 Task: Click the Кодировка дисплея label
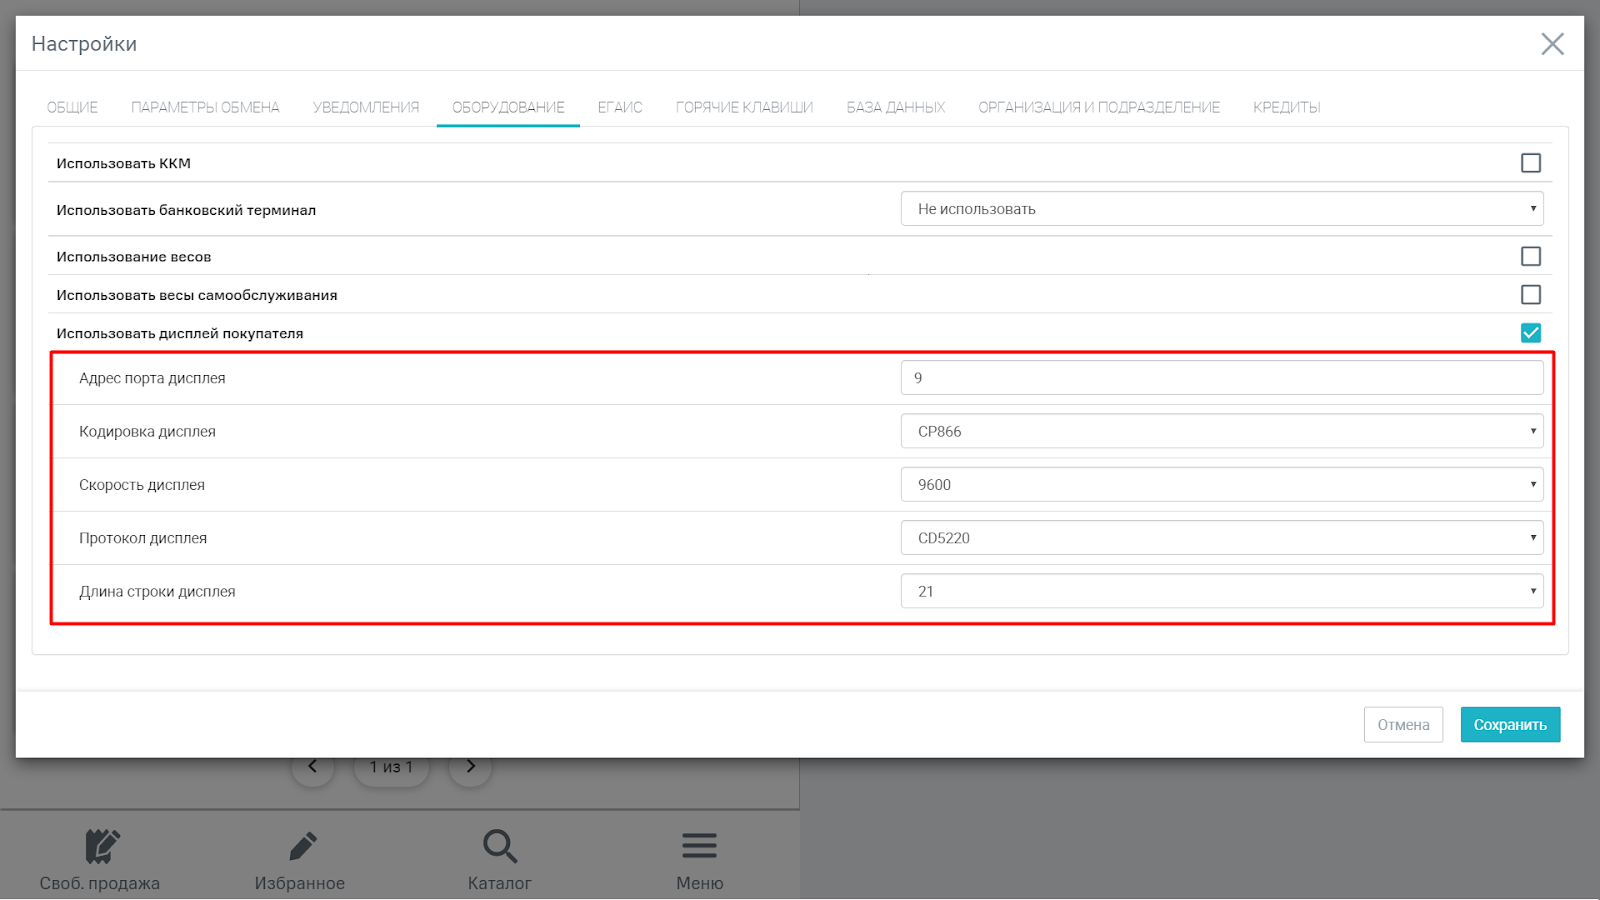click(x=147, y=432)
